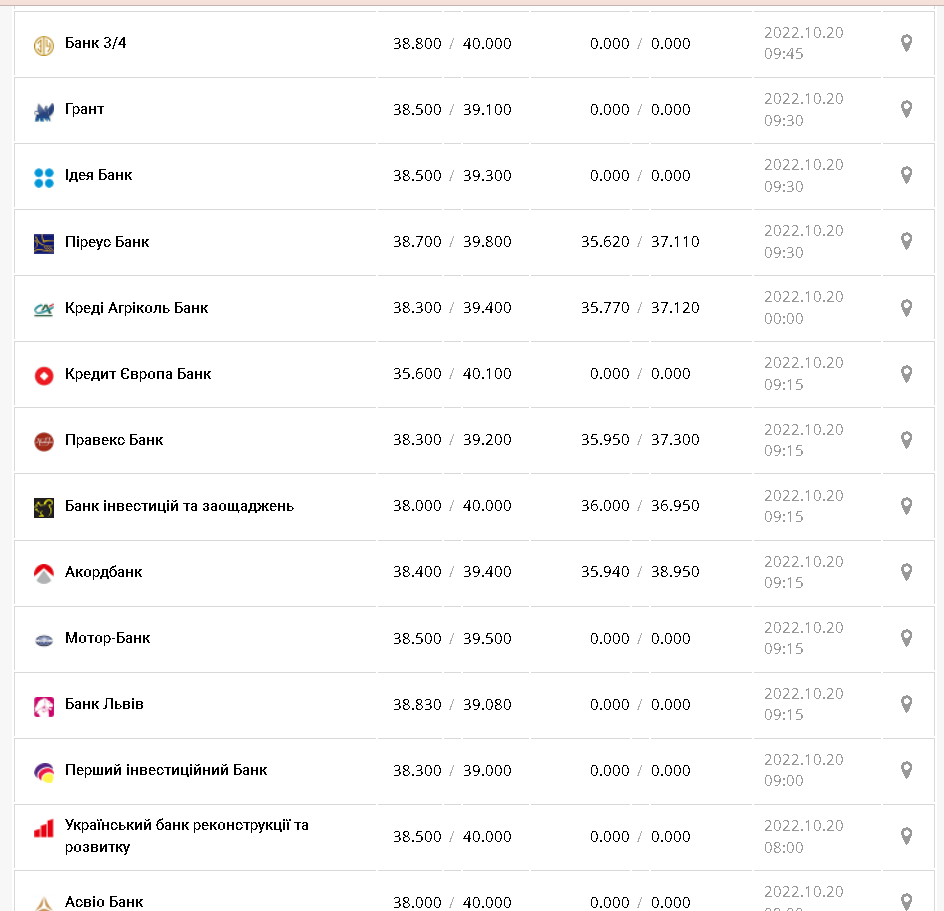944x911 pixels.
Task: Click the Мотор-Банк logo icon
Action: [x=44, y=639]
